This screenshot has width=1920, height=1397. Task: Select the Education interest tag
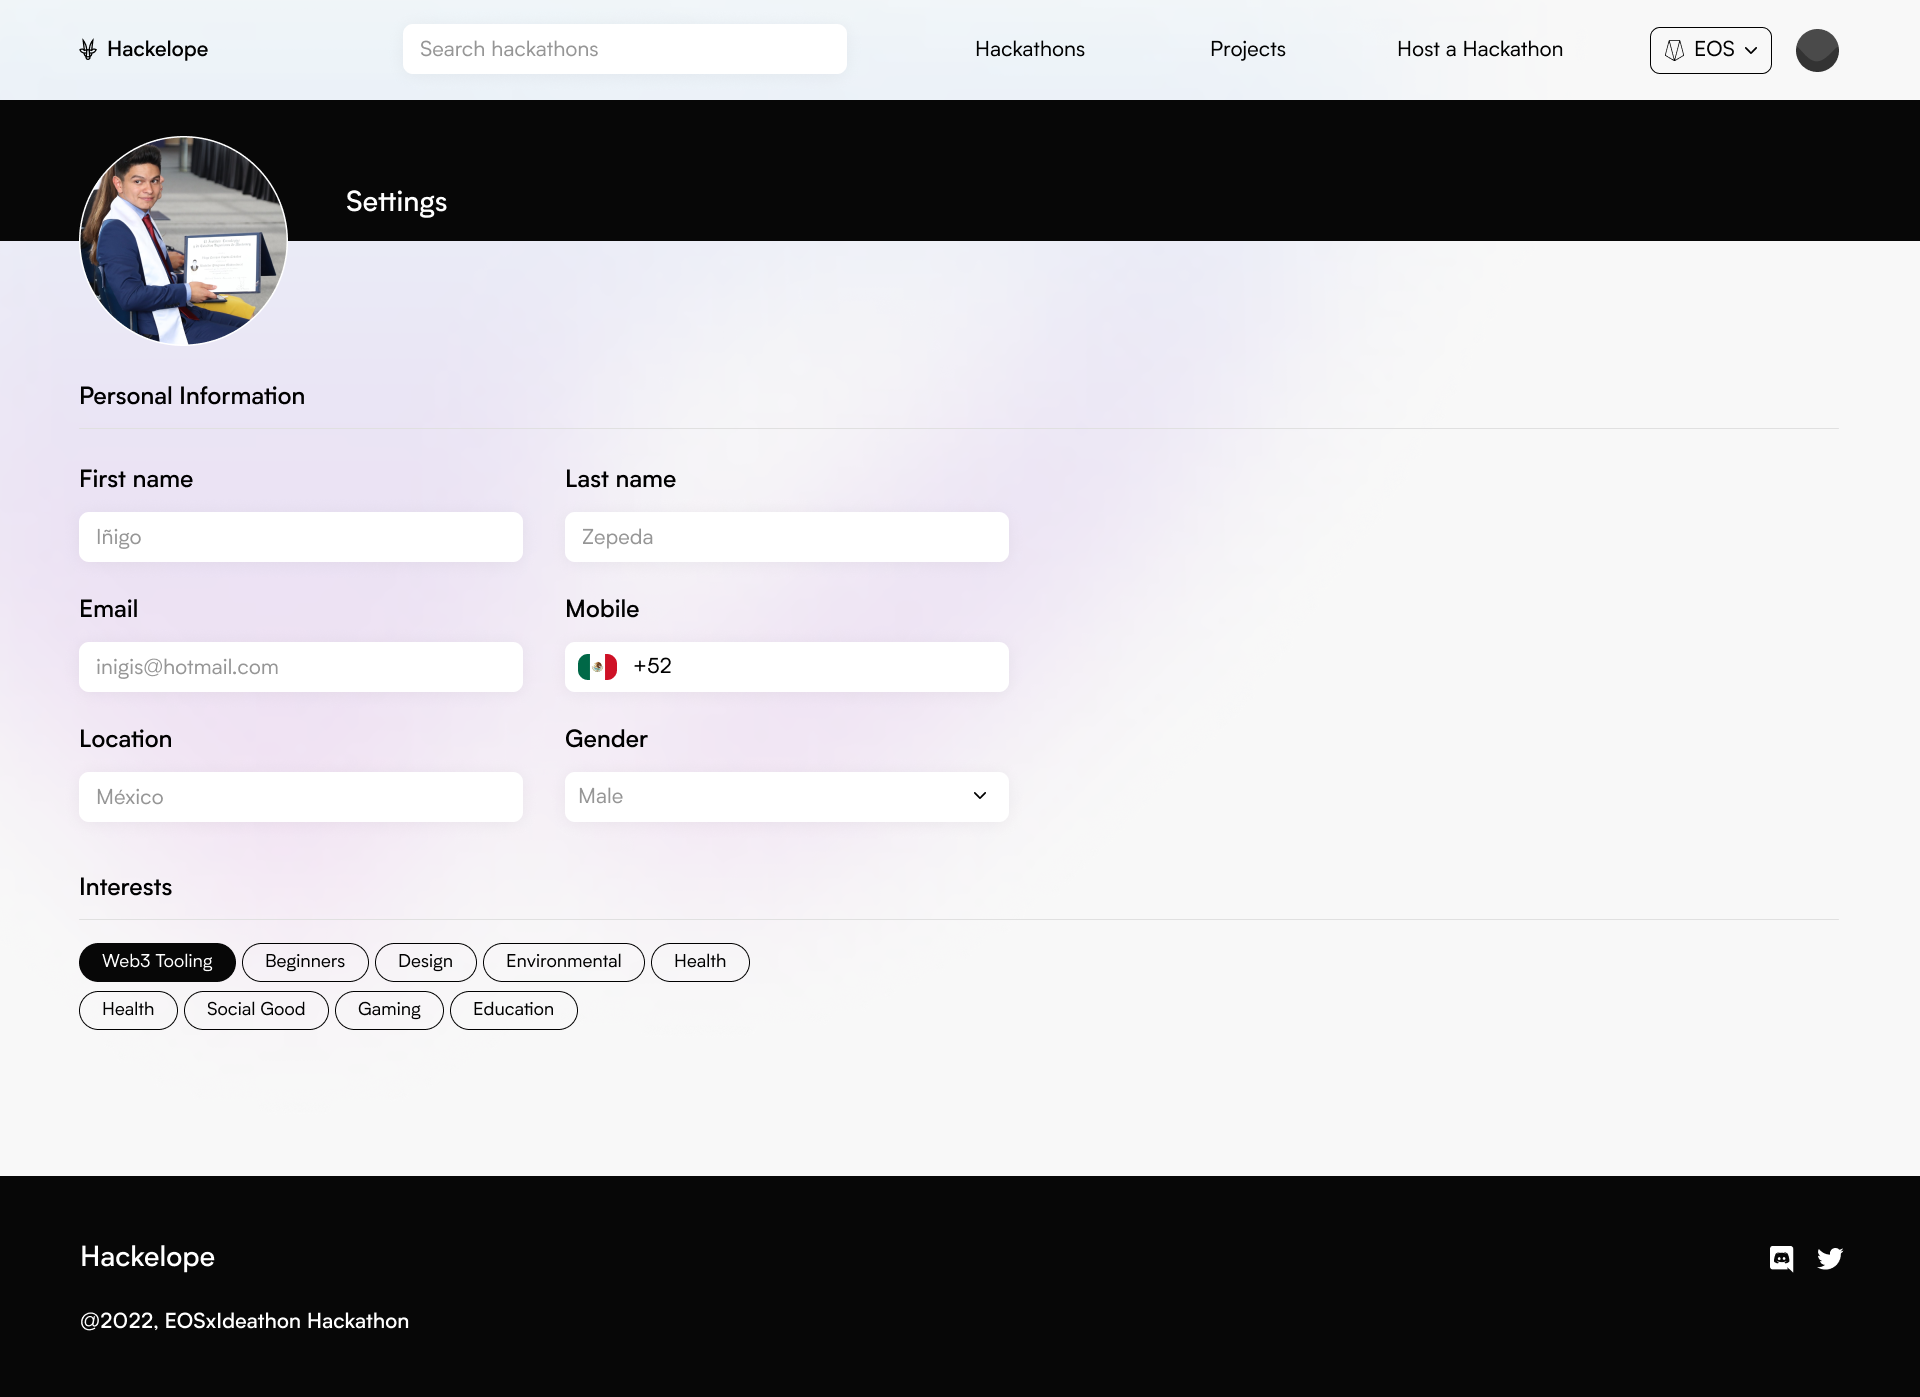coord(513,1010)
